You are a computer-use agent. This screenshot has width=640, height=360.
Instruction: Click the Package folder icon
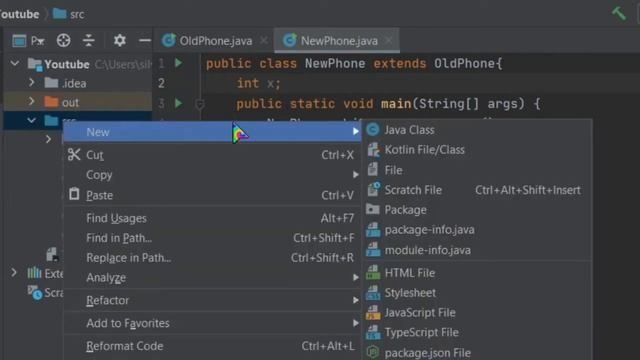pyautogui.click(x=373, y=209)
